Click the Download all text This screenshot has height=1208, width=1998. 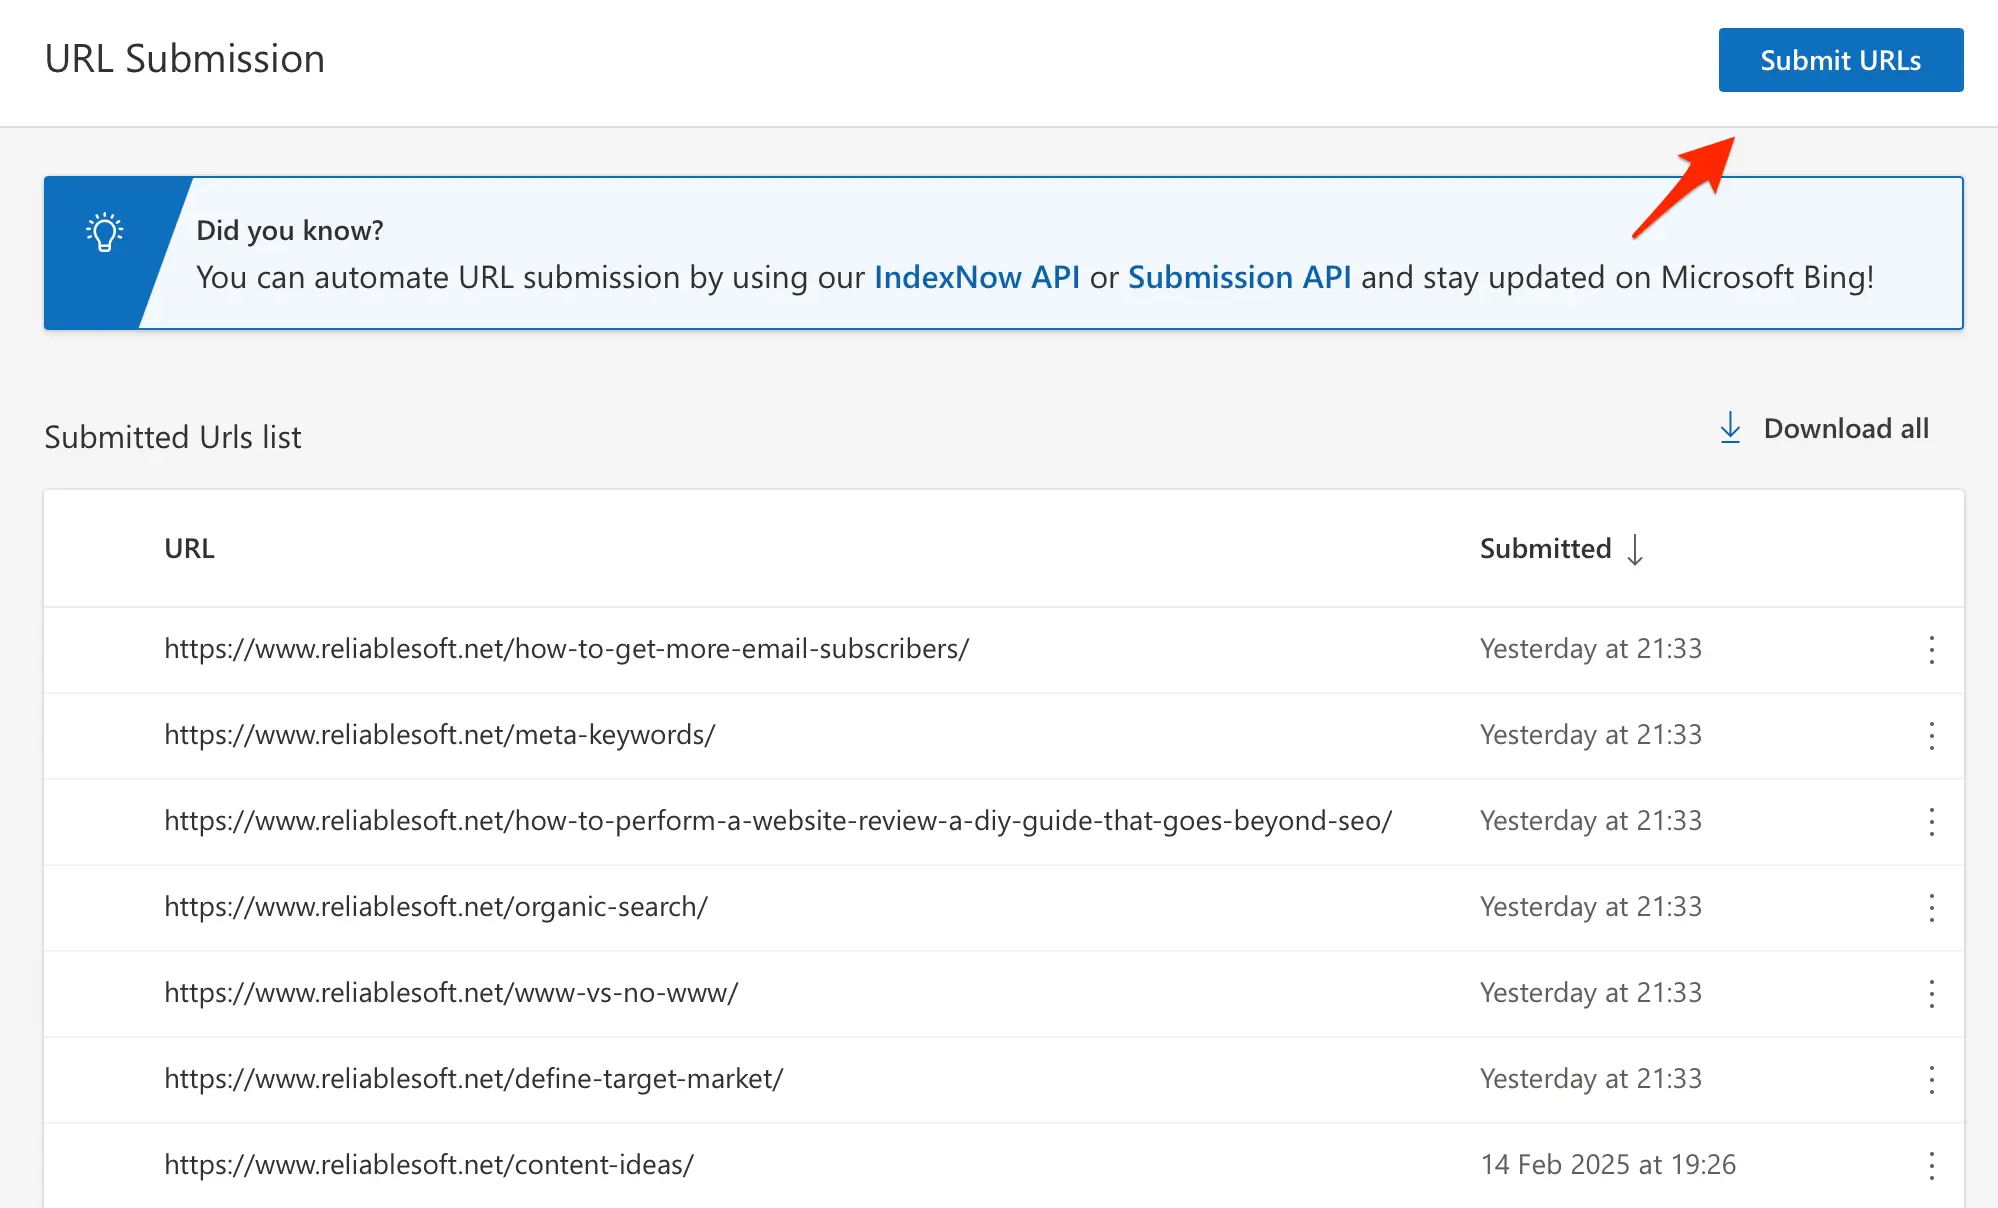[1846, 428]
